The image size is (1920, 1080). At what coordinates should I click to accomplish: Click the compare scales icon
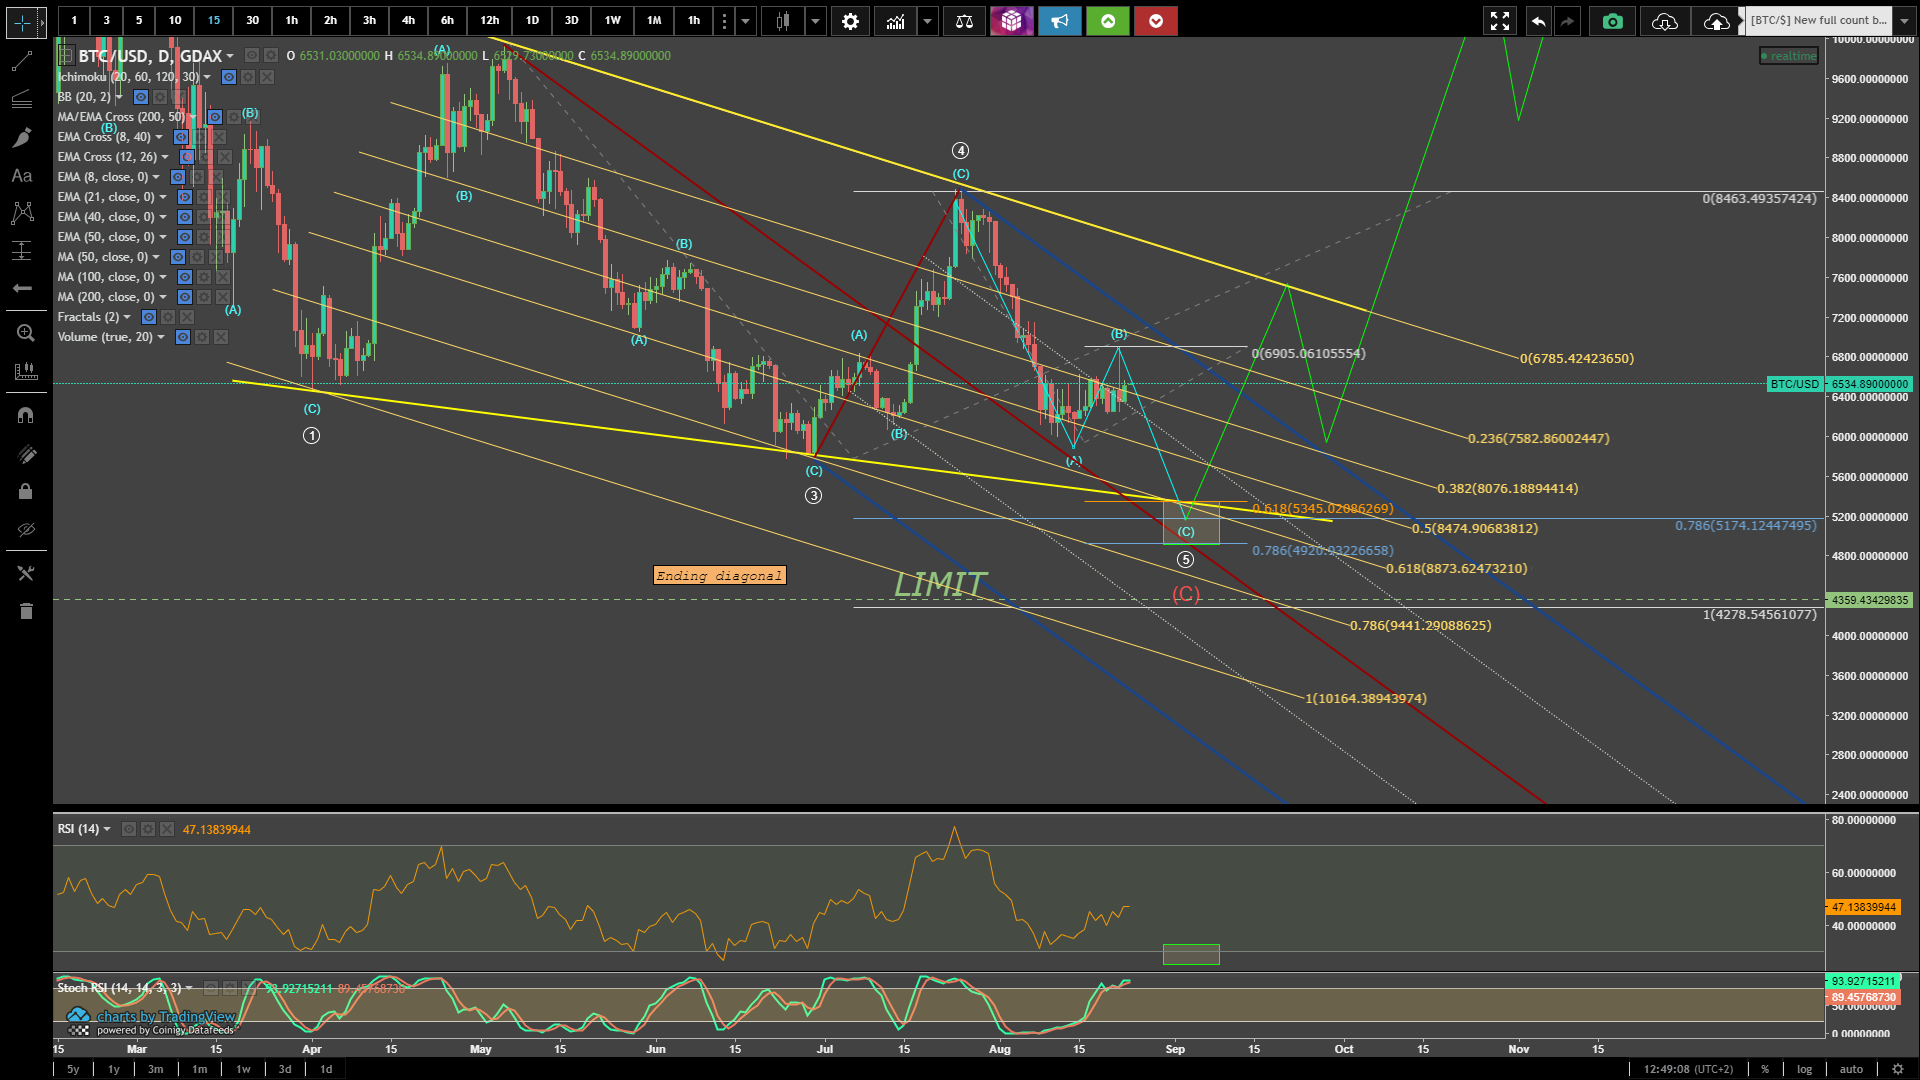[964, 21]
